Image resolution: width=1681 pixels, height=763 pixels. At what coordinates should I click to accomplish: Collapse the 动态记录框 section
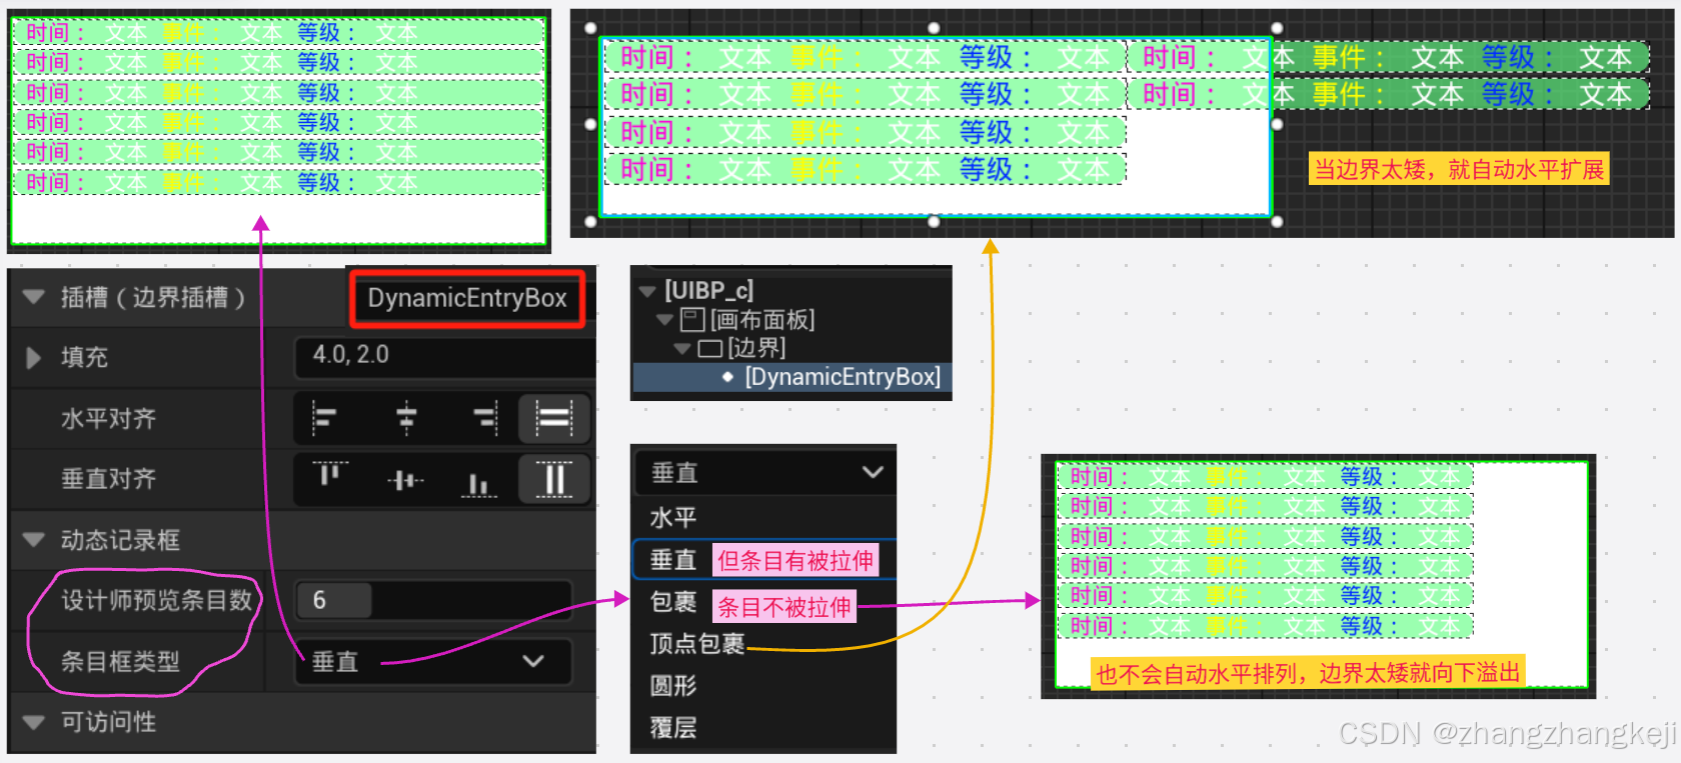coord(33,540)
